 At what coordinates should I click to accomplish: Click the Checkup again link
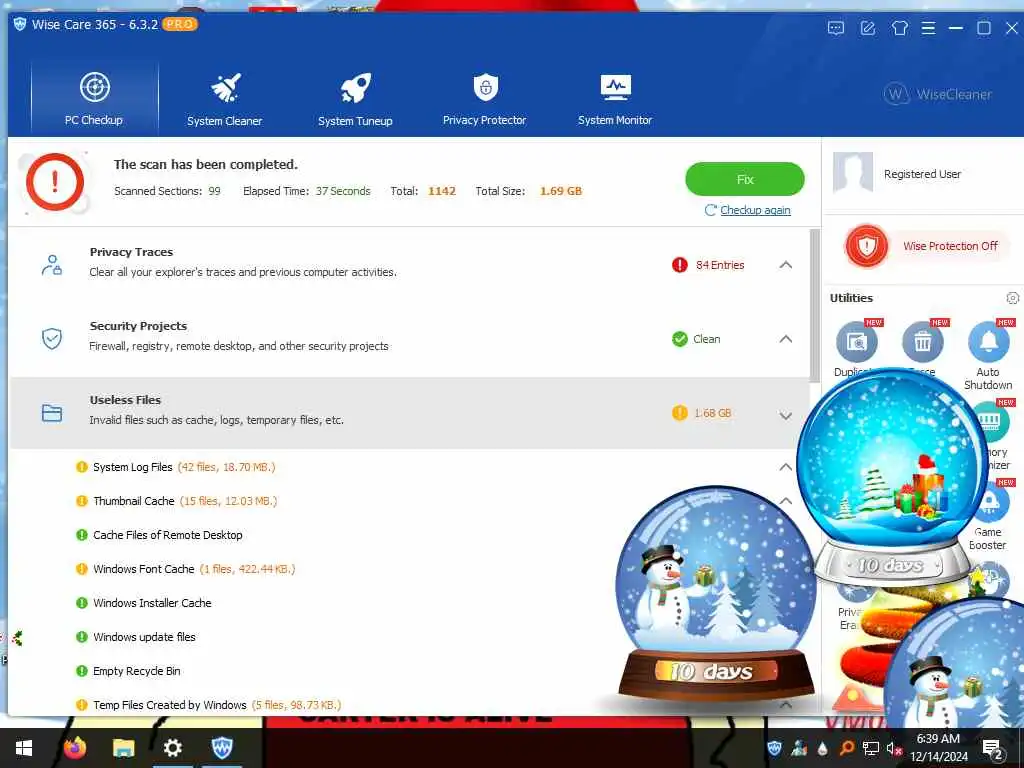coord(755,210)
